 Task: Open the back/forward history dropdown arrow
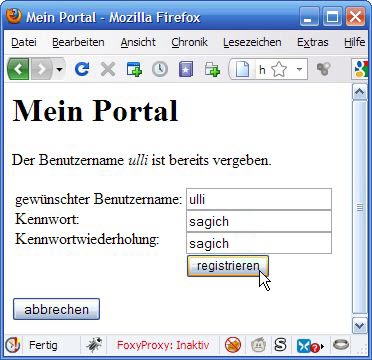(59, 69)
